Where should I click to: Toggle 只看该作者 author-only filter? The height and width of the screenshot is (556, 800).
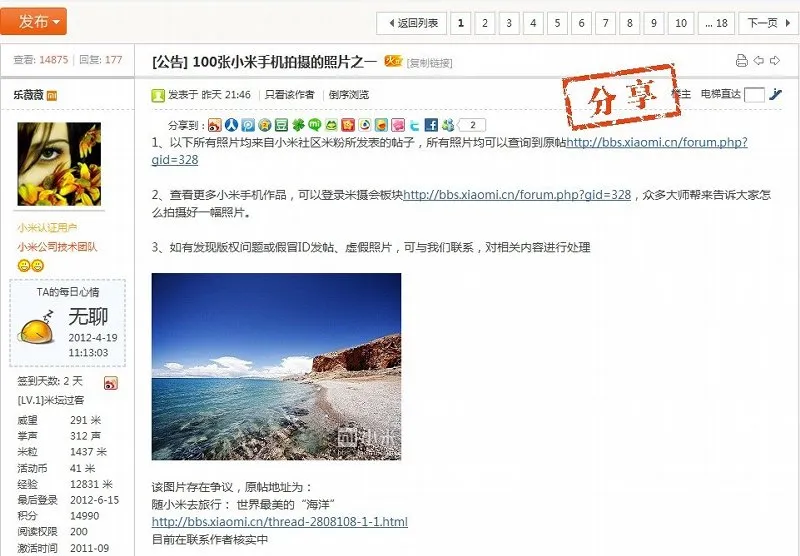(x=289, y=94)
